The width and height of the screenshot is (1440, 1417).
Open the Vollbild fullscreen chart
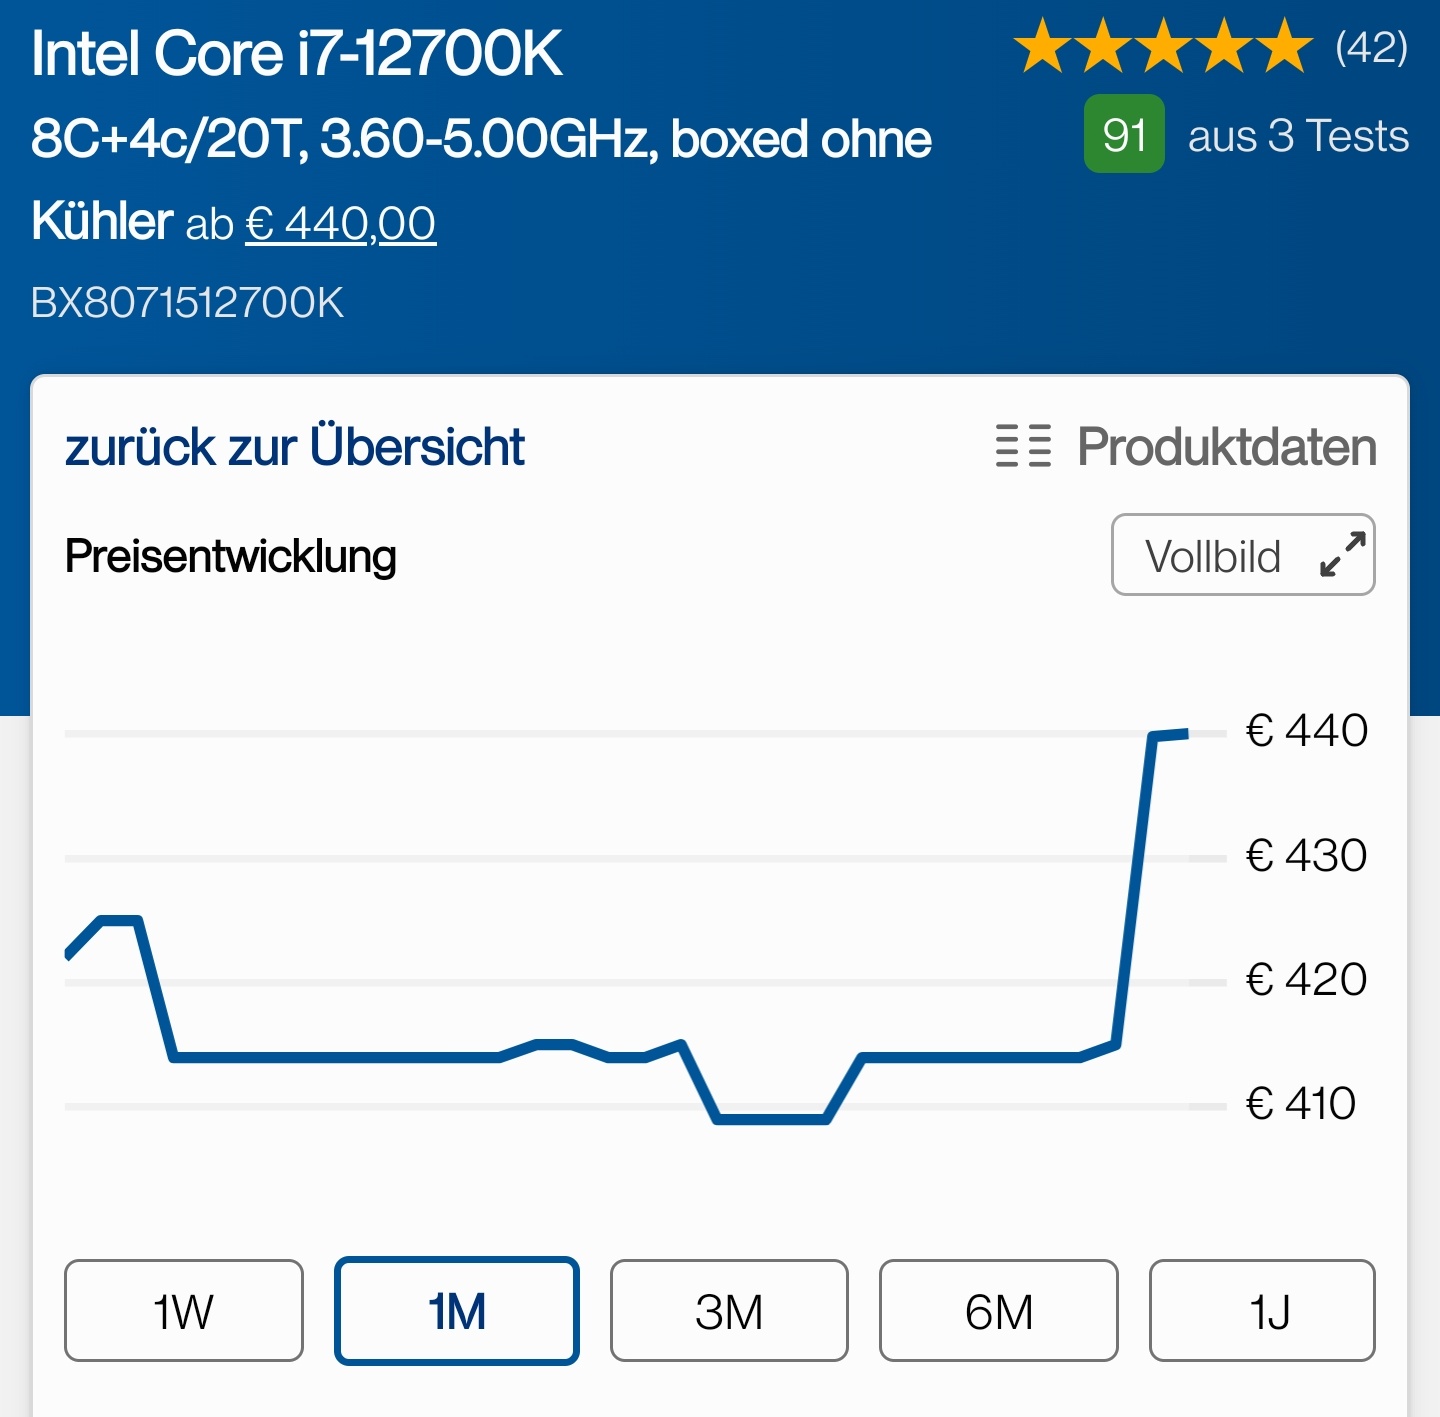[x=1243, y=555]
